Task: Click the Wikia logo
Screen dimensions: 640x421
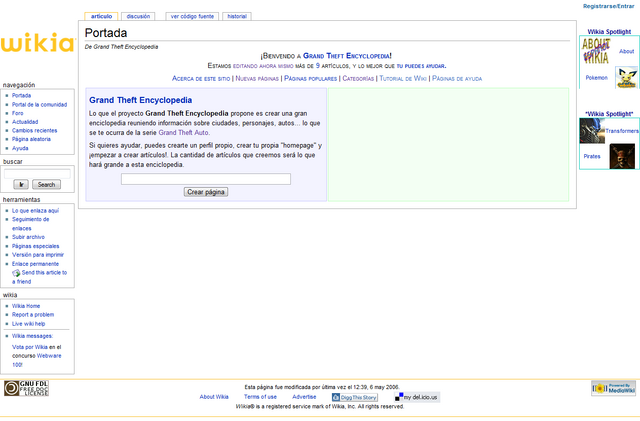Action: click(38, 42)
